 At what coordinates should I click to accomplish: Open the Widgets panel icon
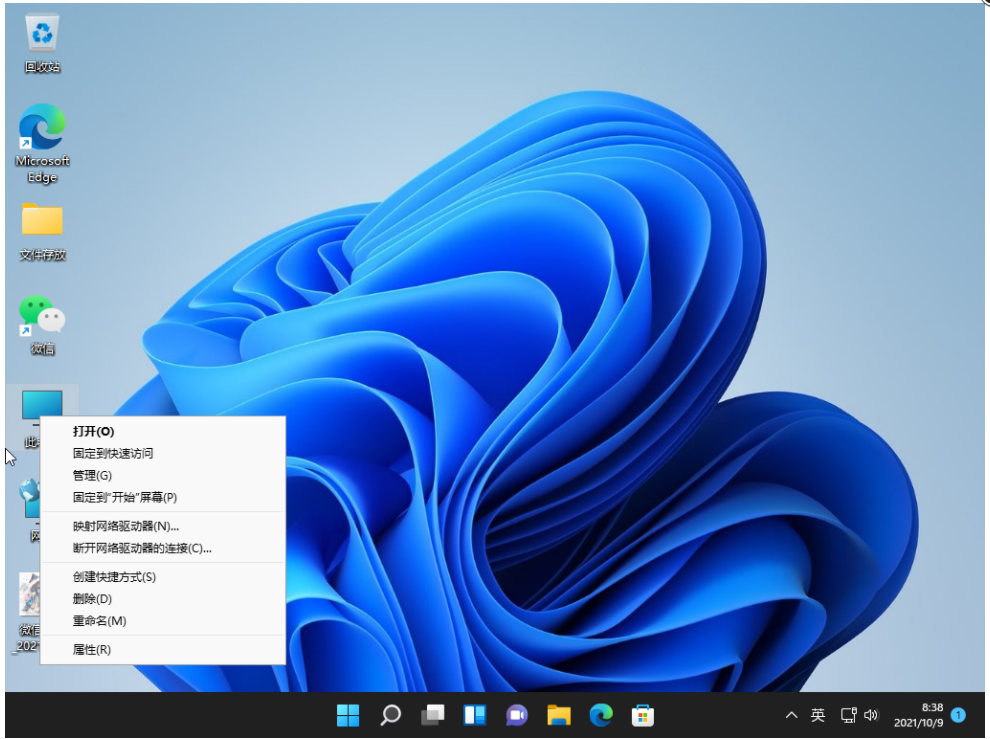(x=474, y=715)
